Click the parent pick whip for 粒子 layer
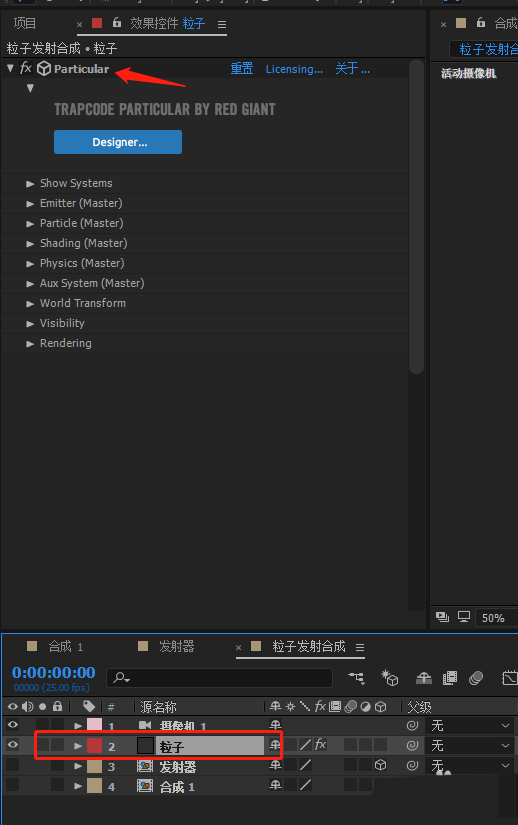The image size is (518, 825). pyautogui.click(x=412, y=746)
